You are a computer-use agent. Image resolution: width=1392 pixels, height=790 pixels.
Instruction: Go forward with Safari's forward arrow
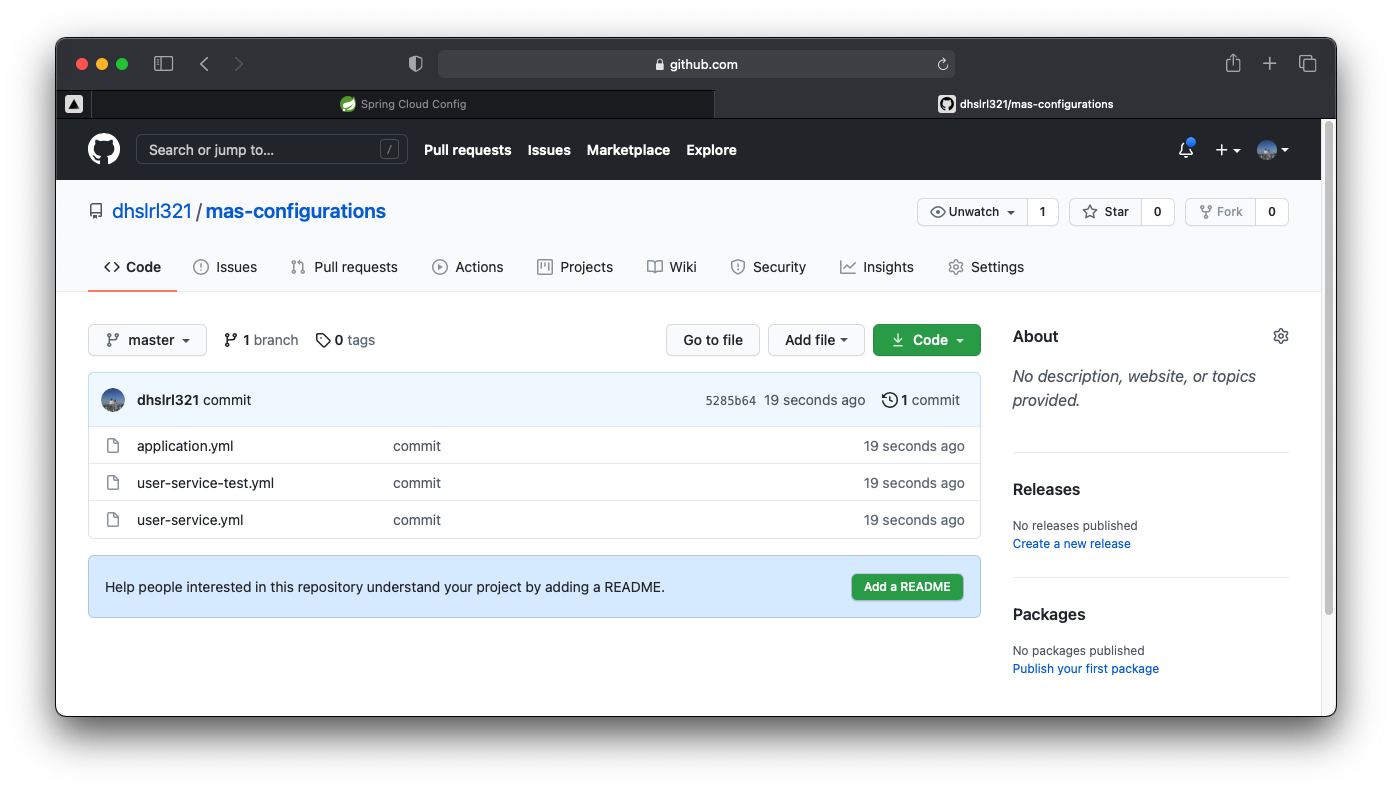(x=238, y=64)
